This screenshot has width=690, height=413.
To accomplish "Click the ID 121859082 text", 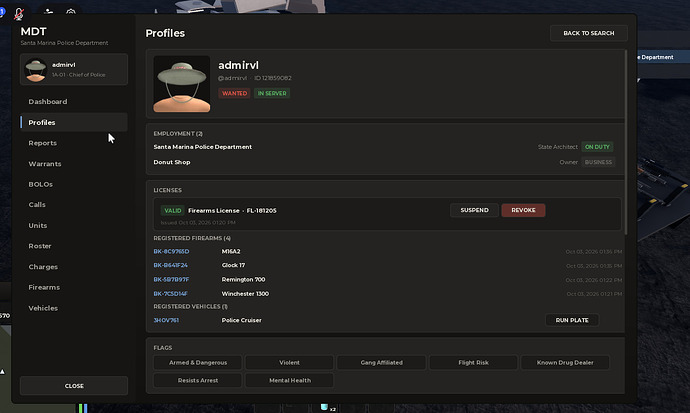I will click(x=273, y=78).
